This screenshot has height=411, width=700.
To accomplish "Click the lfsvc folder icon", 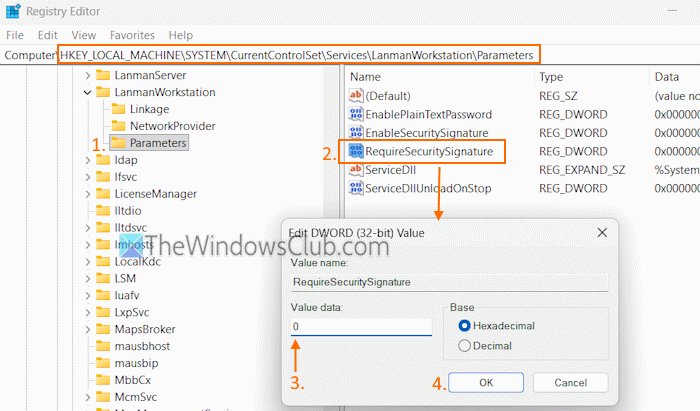I will [x=103, y=177].
